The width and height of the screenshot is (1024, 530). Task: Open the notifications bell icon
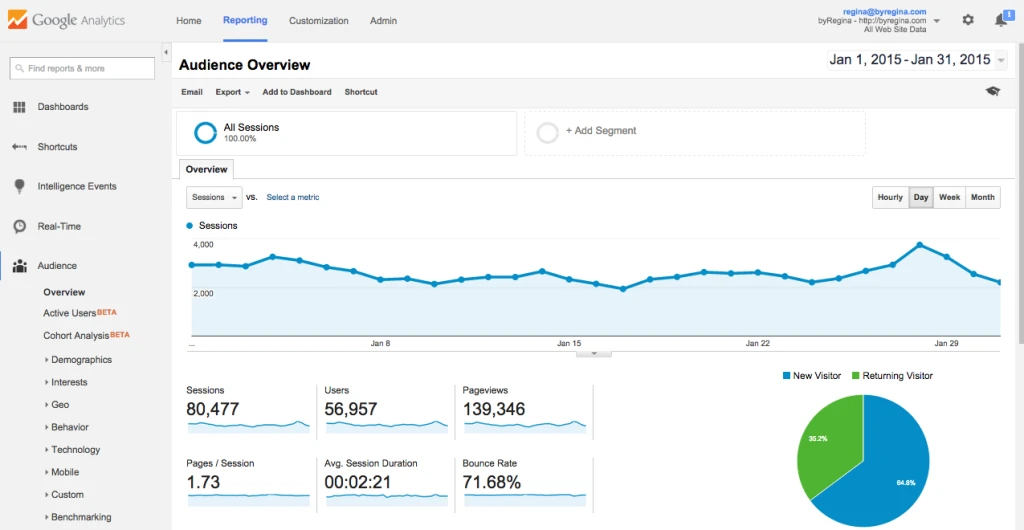pyautogui.click(x=1000, y=20)
